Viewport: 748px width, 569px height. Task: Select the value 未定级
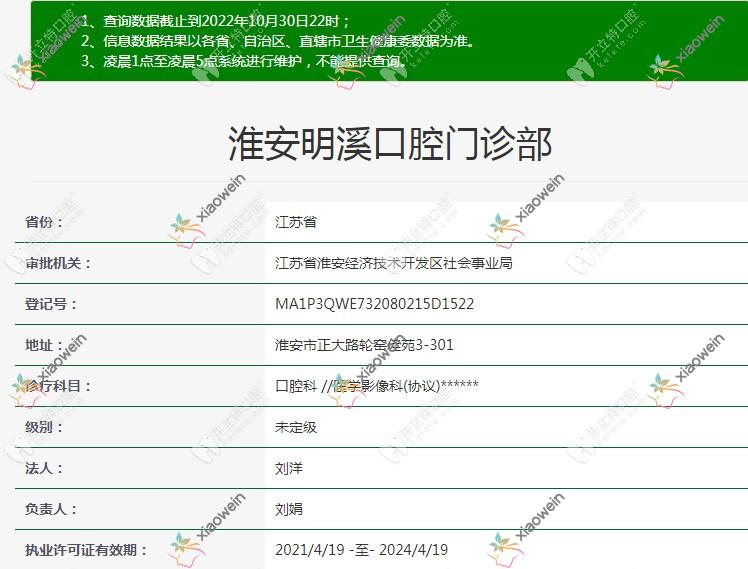296,427
